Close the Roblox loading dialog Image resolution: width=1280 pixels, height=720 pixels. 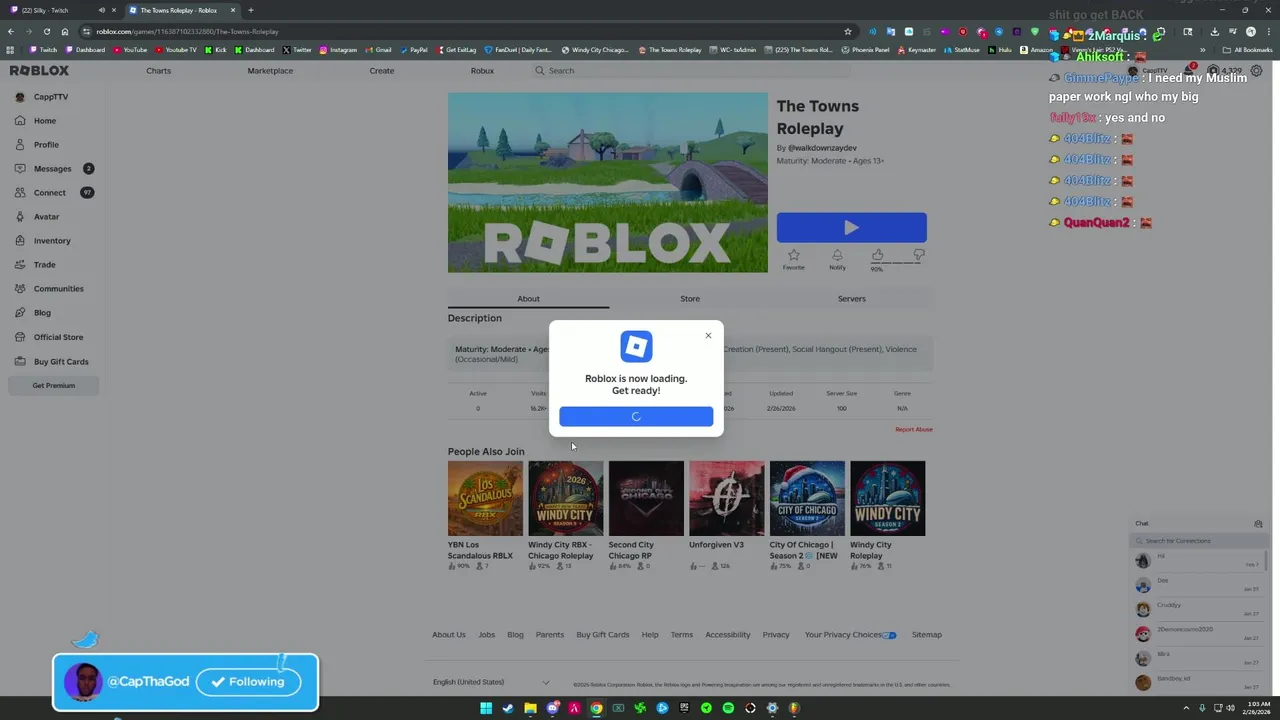pos(708,335)
